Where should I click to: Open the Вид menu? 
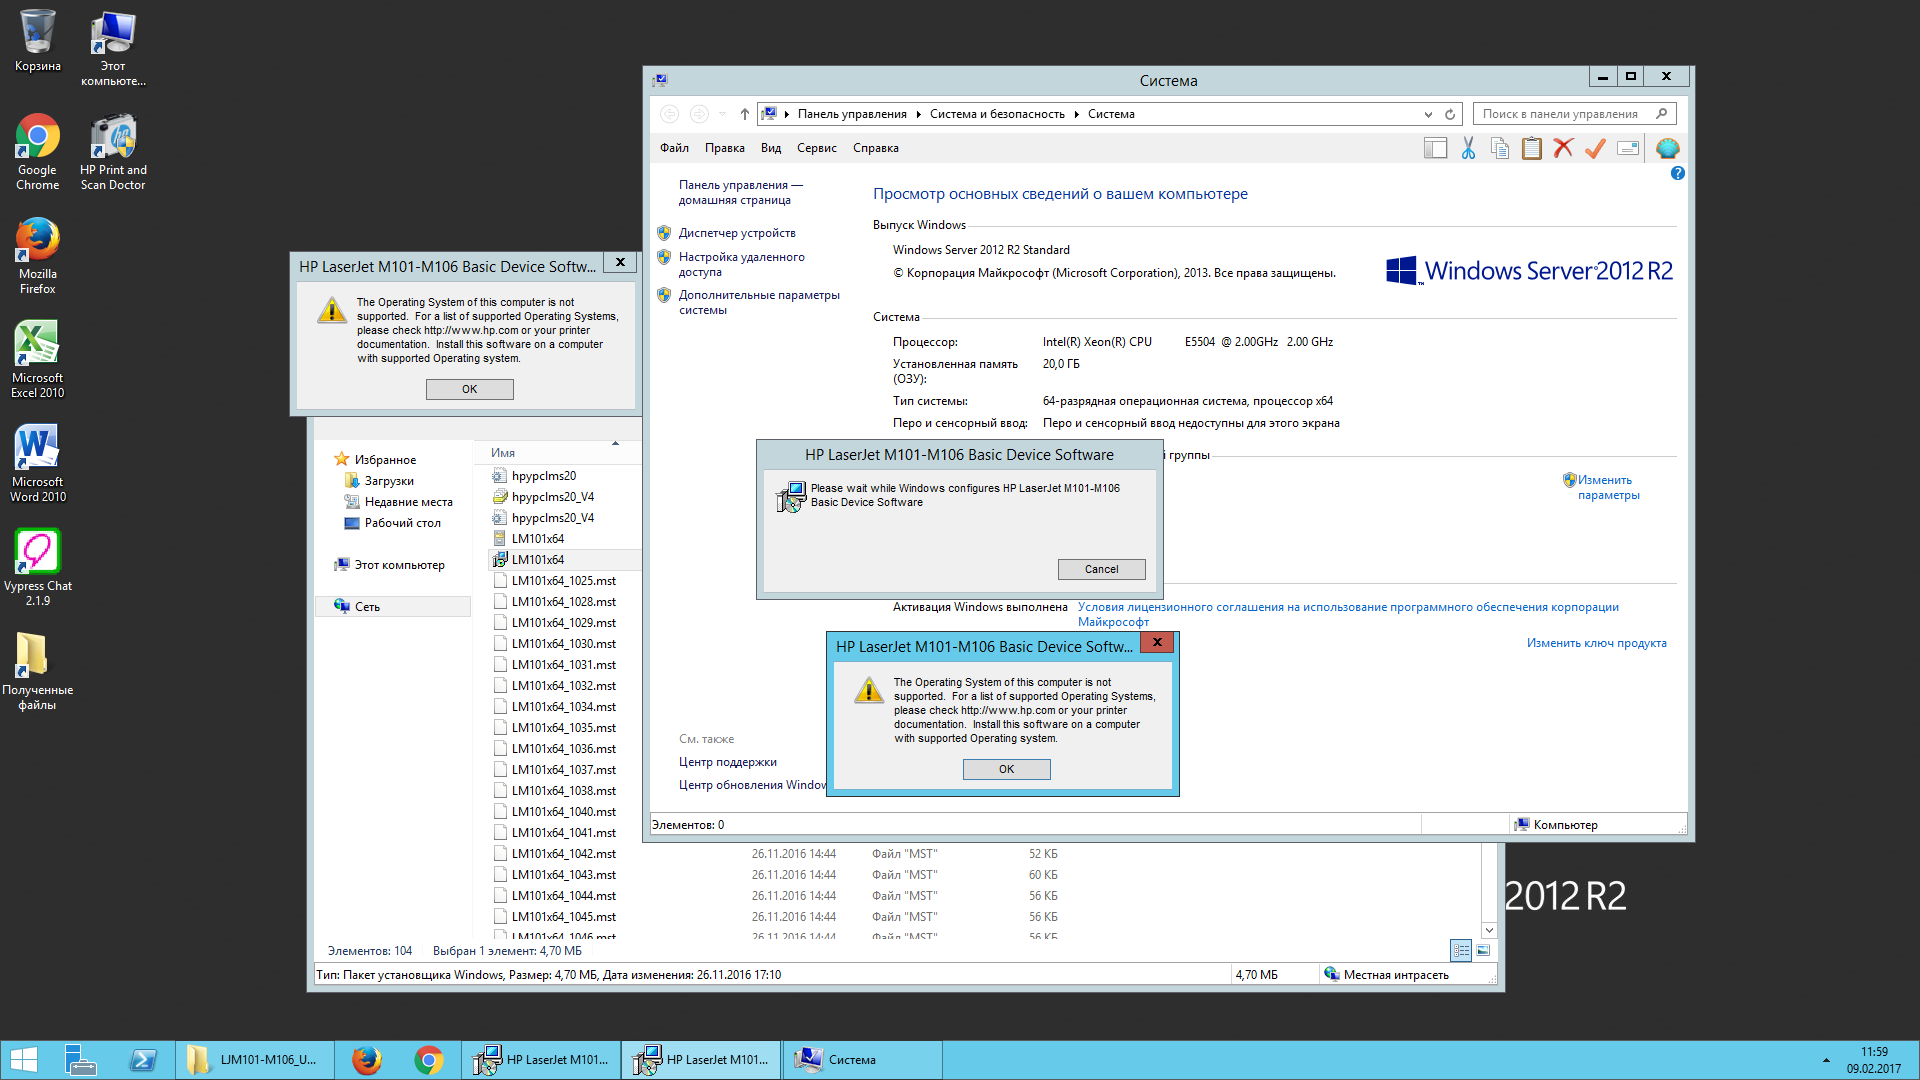point(770,148)
